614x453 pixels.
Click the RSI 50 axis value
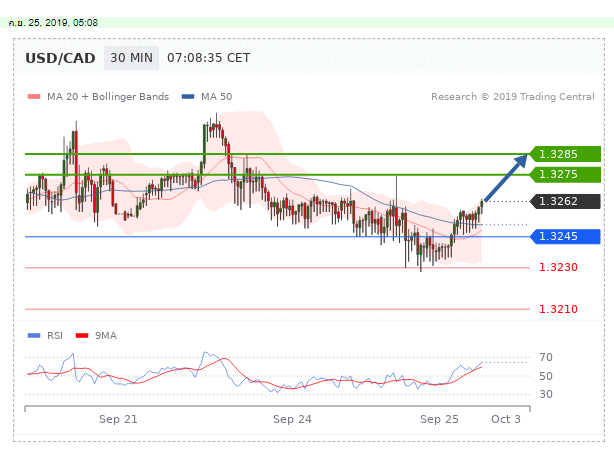pyautogui.click(x=546, y=376)
